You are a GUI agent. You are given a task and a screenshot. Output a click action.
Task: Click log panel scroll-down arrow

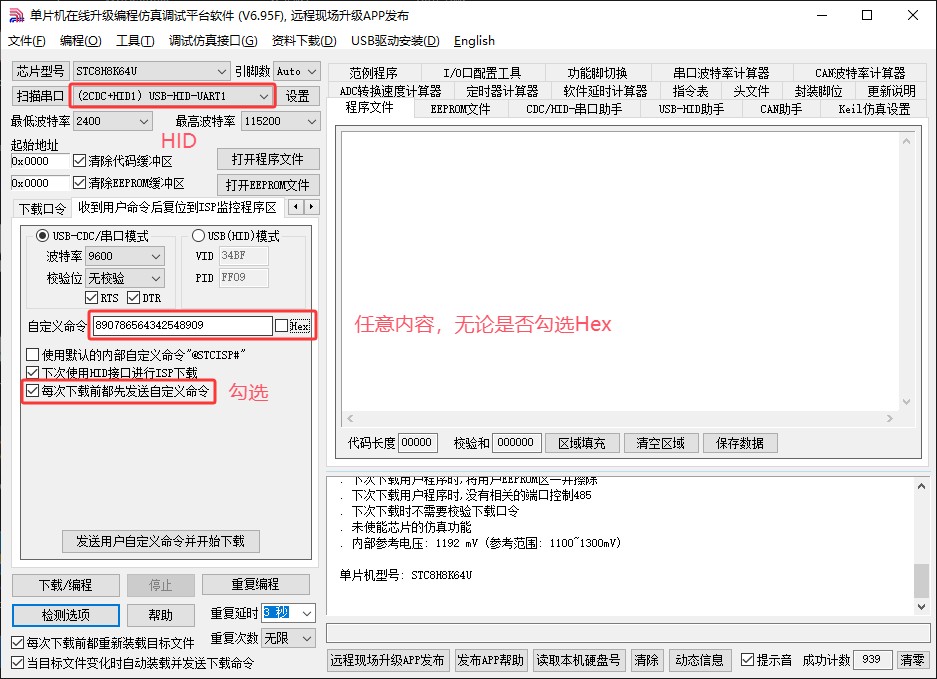(x=921, y=607)
